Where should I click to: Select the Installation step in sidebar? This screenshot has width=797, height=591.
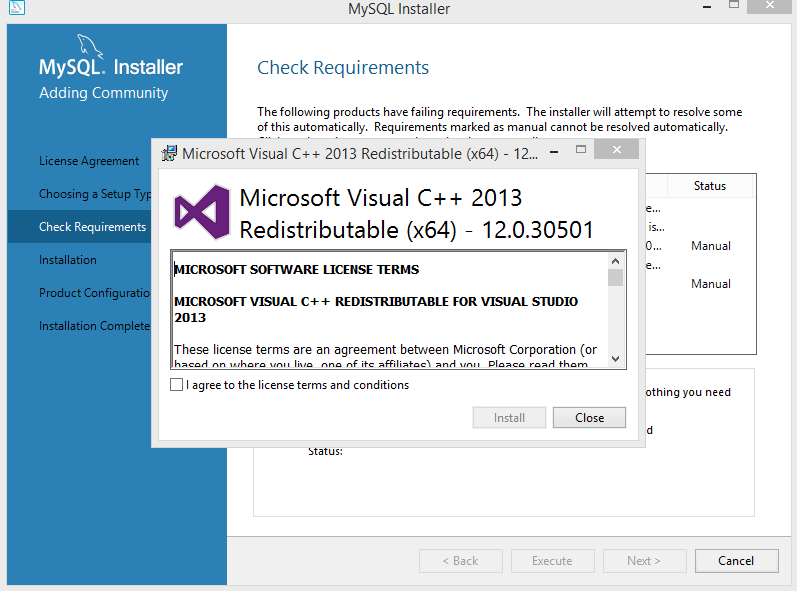click(68, 260)
